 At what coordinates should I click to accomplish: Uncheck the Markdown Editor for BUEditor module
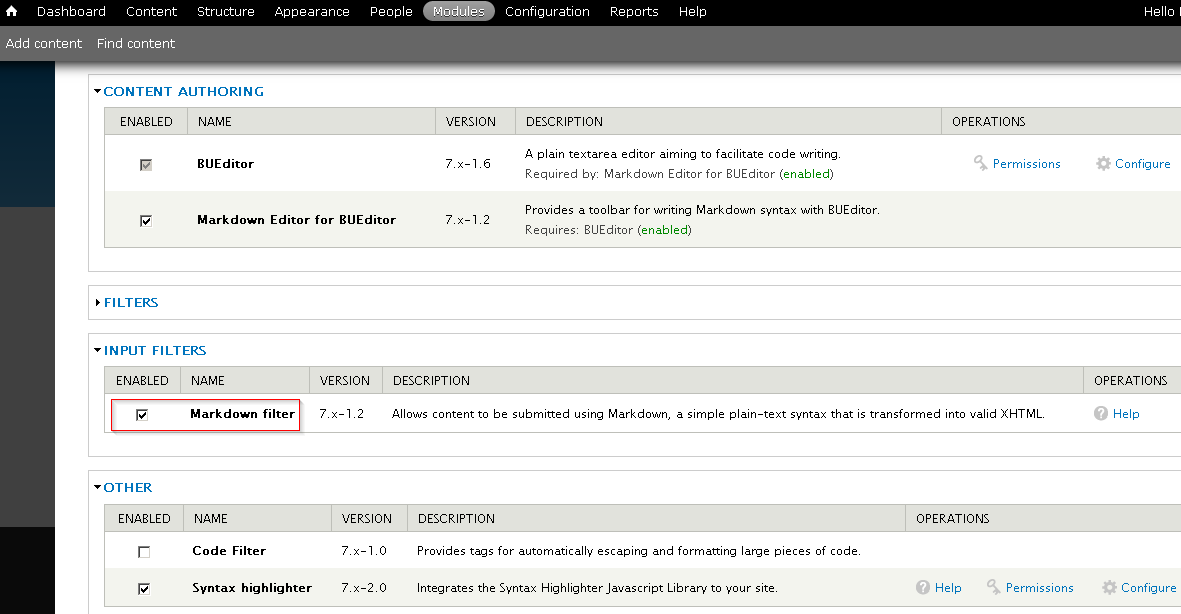pyautogui.click(x=145, y=220)
